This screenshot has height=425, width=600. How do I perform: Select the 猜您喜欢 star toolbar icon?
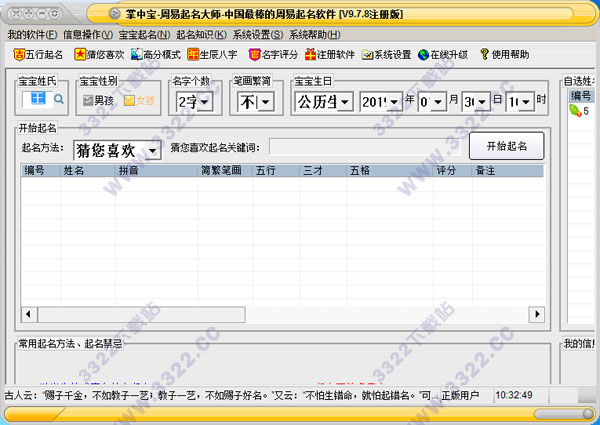[80, 54]
